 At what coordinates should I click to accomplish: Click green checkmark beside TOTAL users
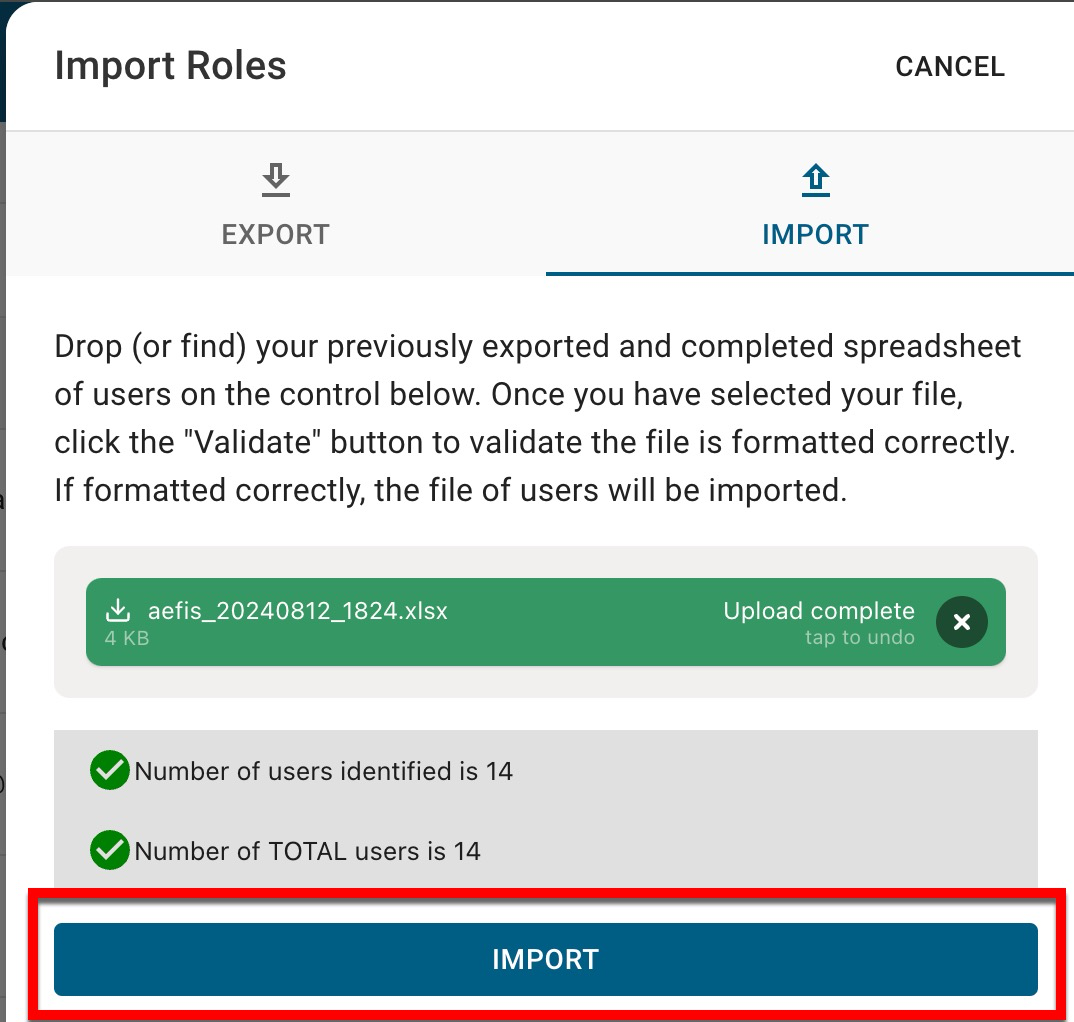pos(109,851)
